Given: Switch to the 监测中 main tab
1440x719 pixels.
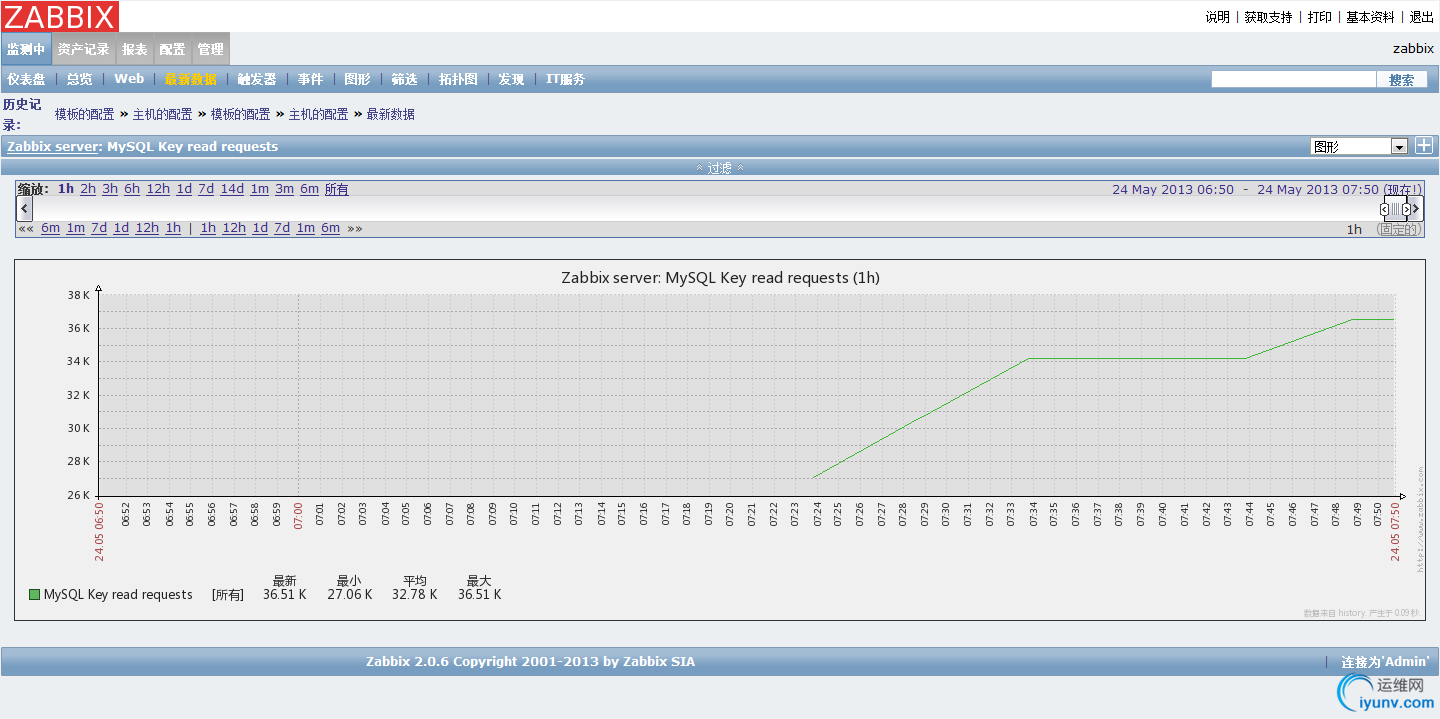Looking at the screenshot, I should [26, 49].
